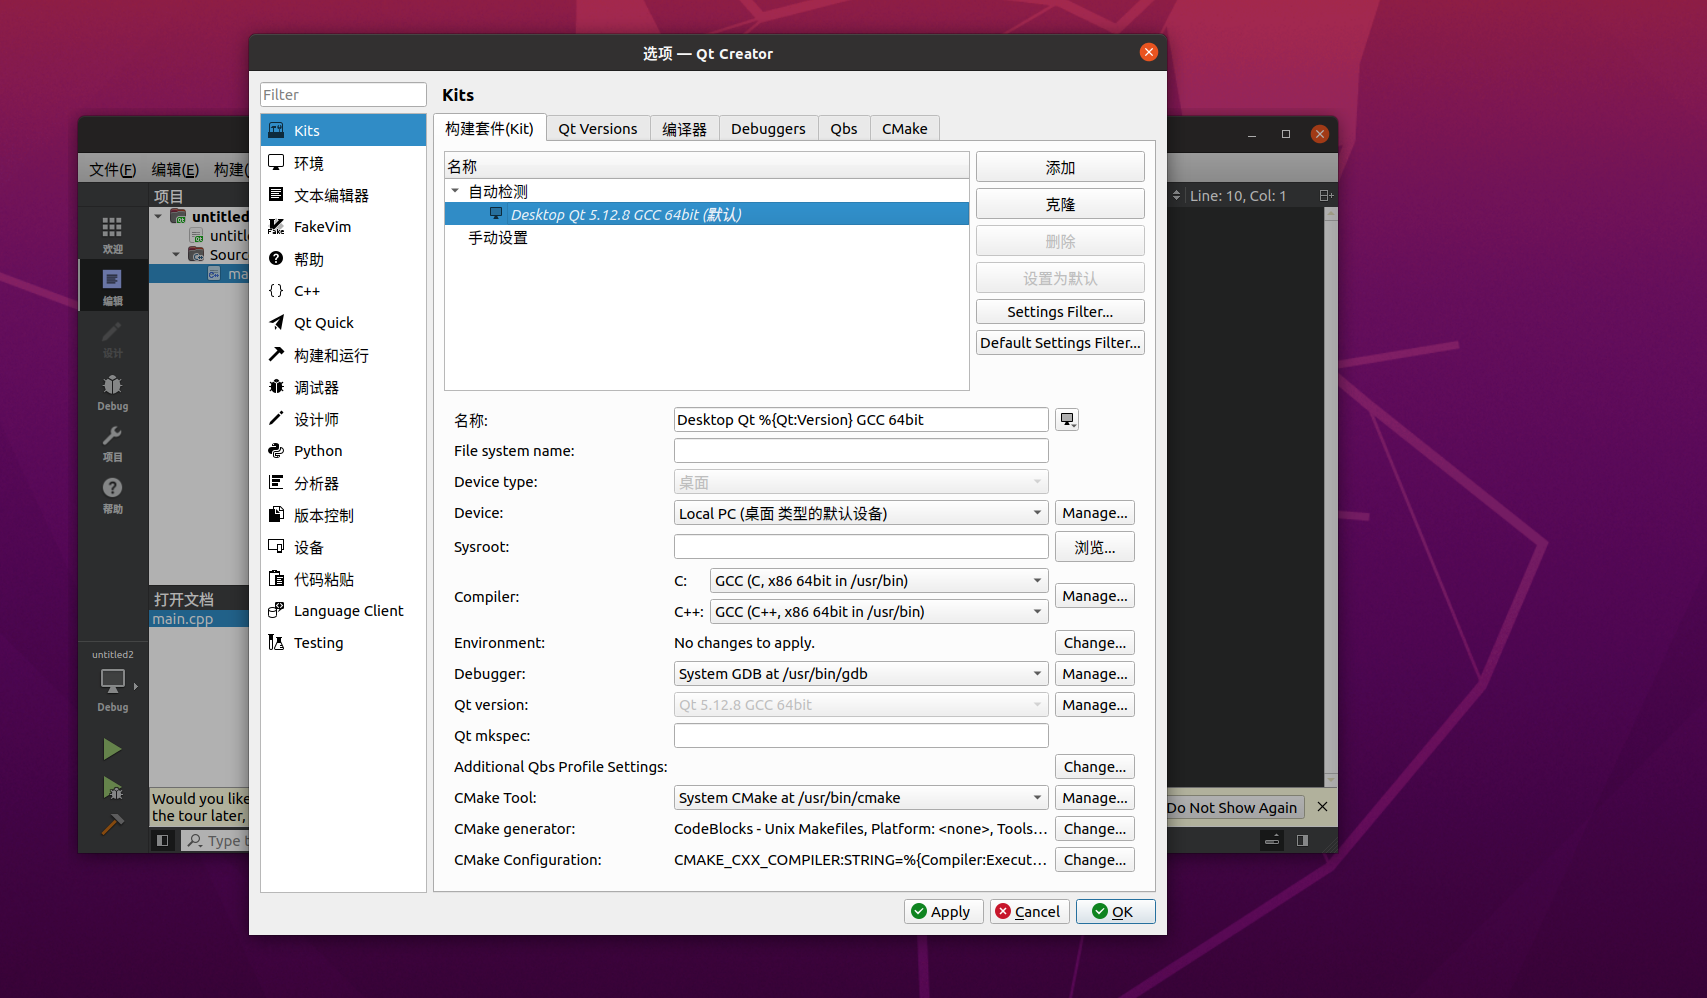Switch to Debug mode in main window sidebar

[x=112, y=392]
